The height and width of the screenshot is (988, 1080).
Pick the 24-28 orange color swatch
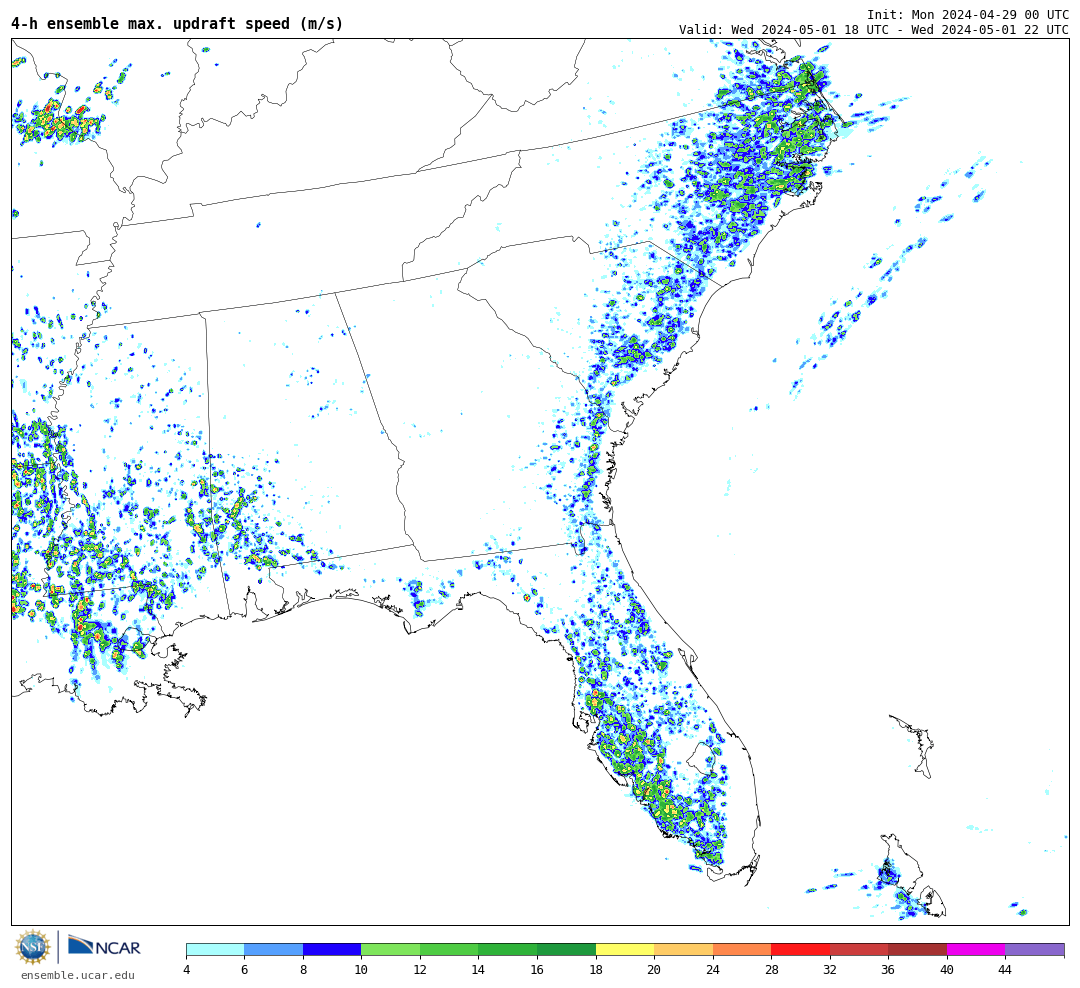tap(742, 949)
